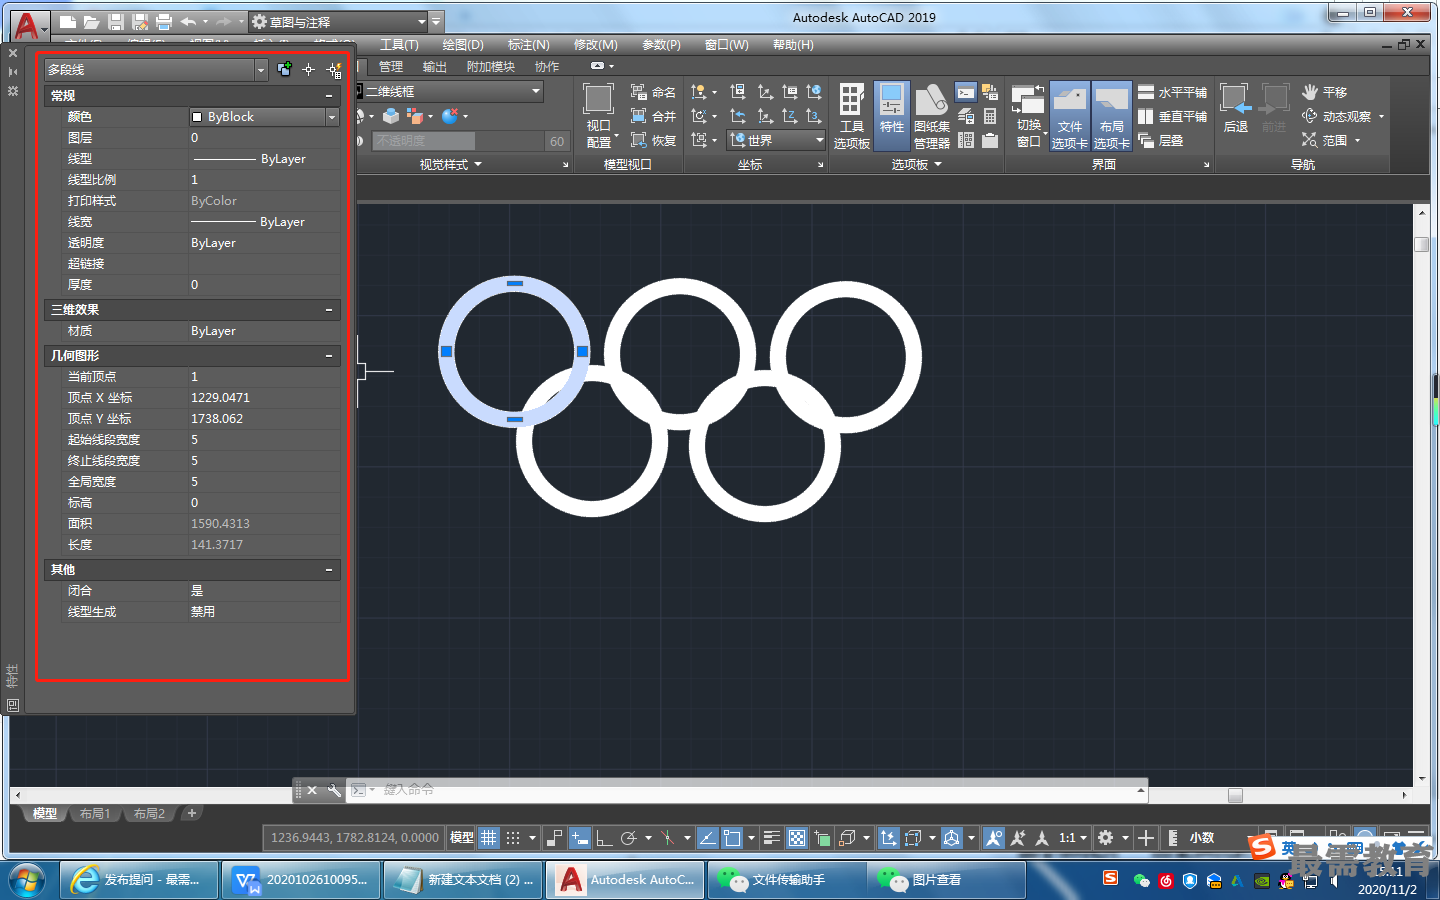
Task: Collapse the 常规 section
Action: point(329,96)
